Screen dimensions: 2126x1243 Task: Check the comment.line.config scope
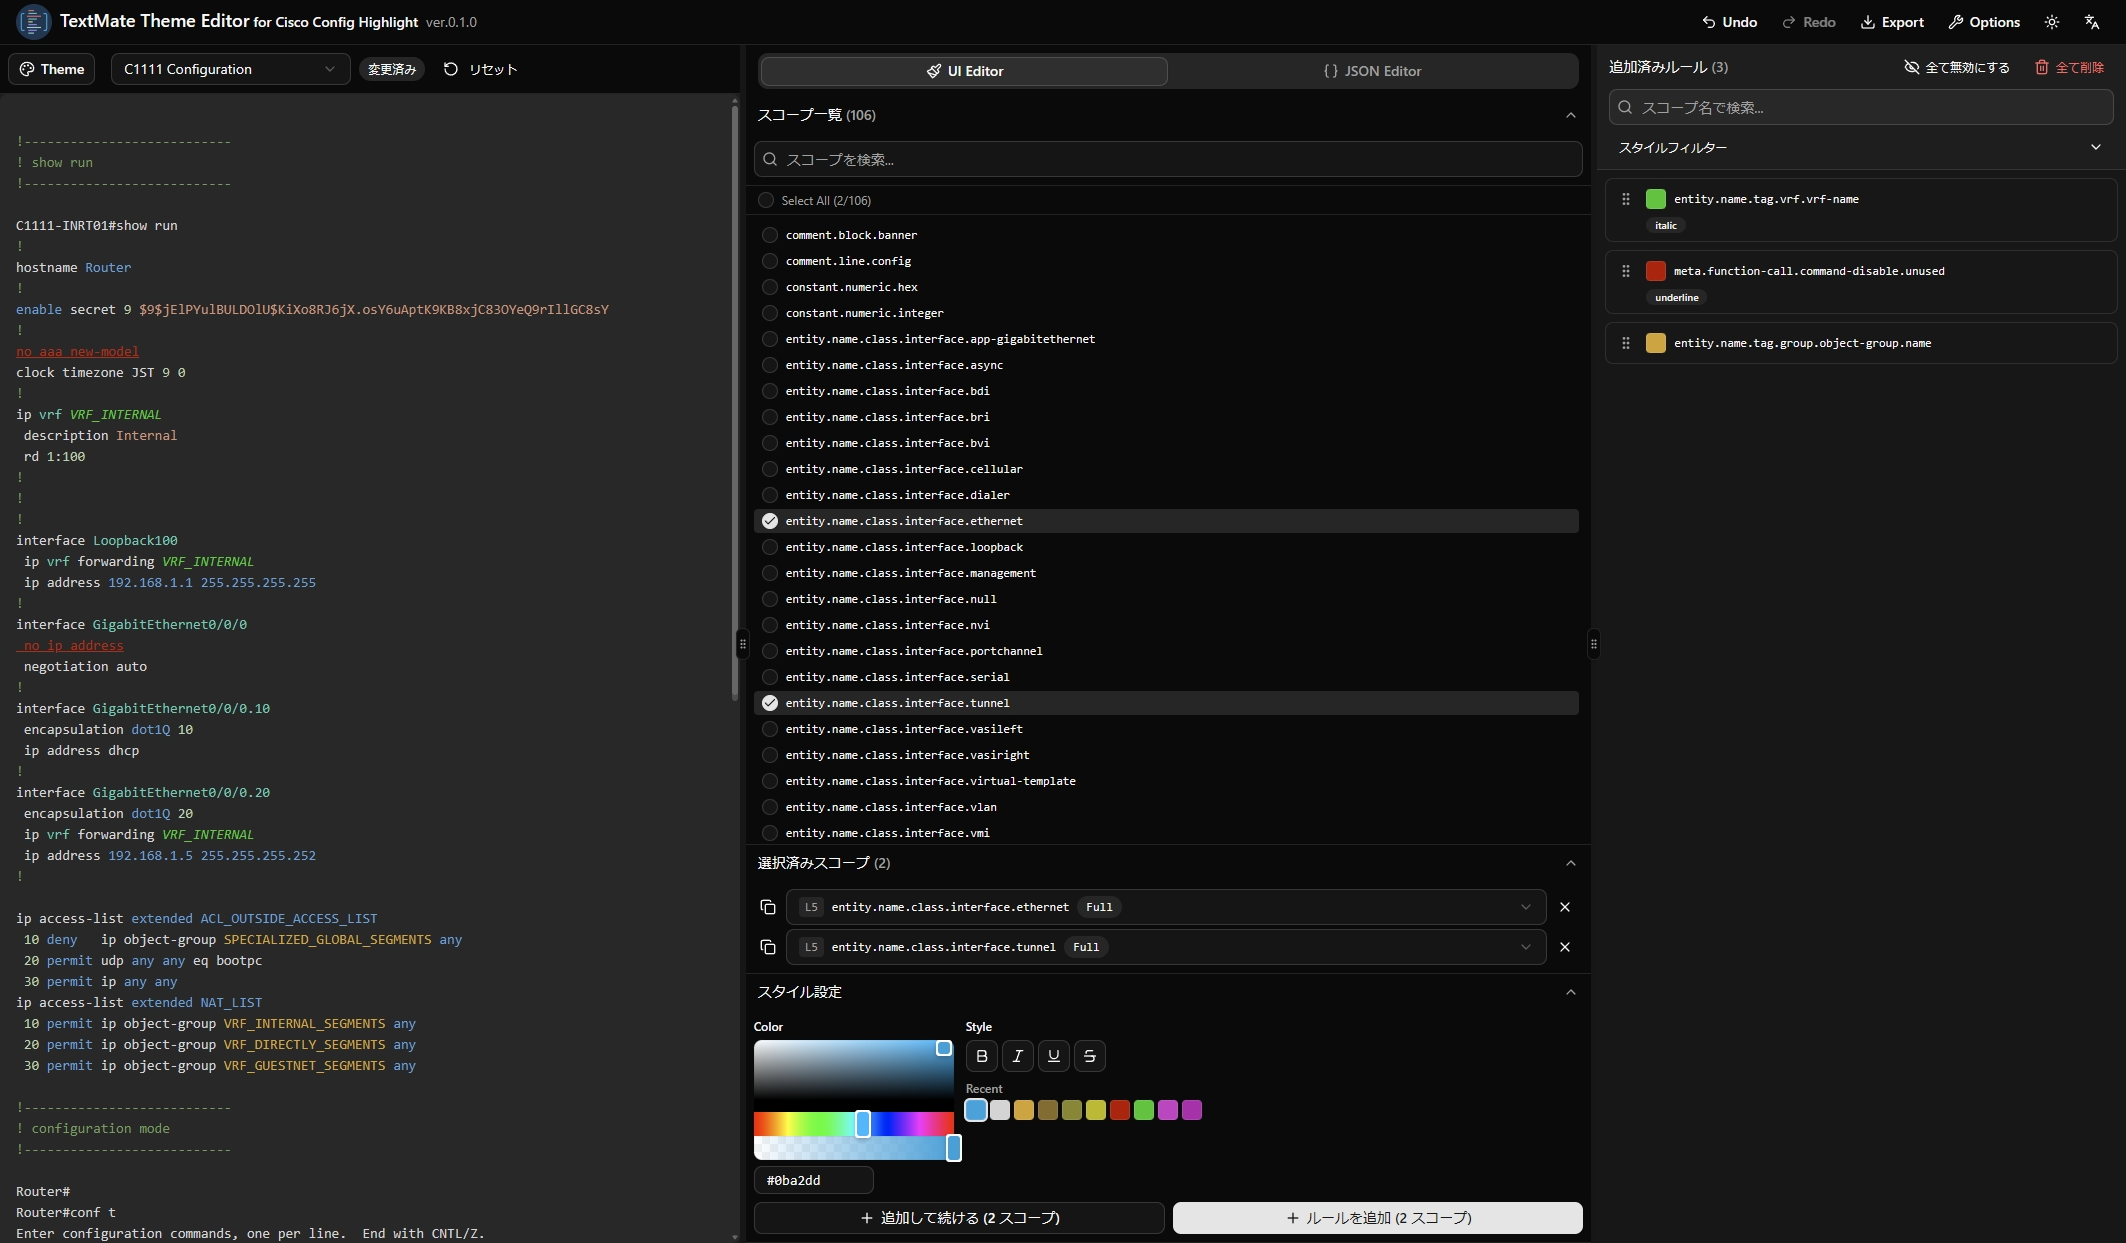coord(770,261)
